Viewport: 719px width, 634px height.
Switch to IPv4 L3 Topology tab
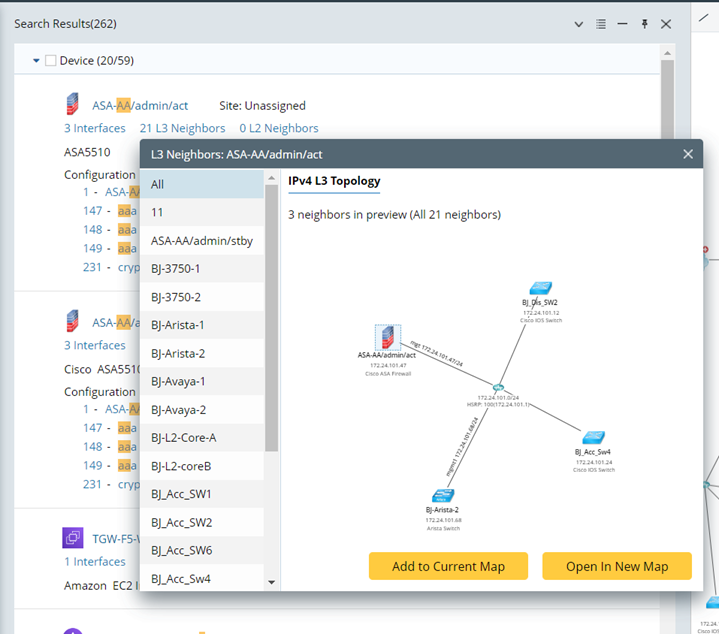click(334, 181)
